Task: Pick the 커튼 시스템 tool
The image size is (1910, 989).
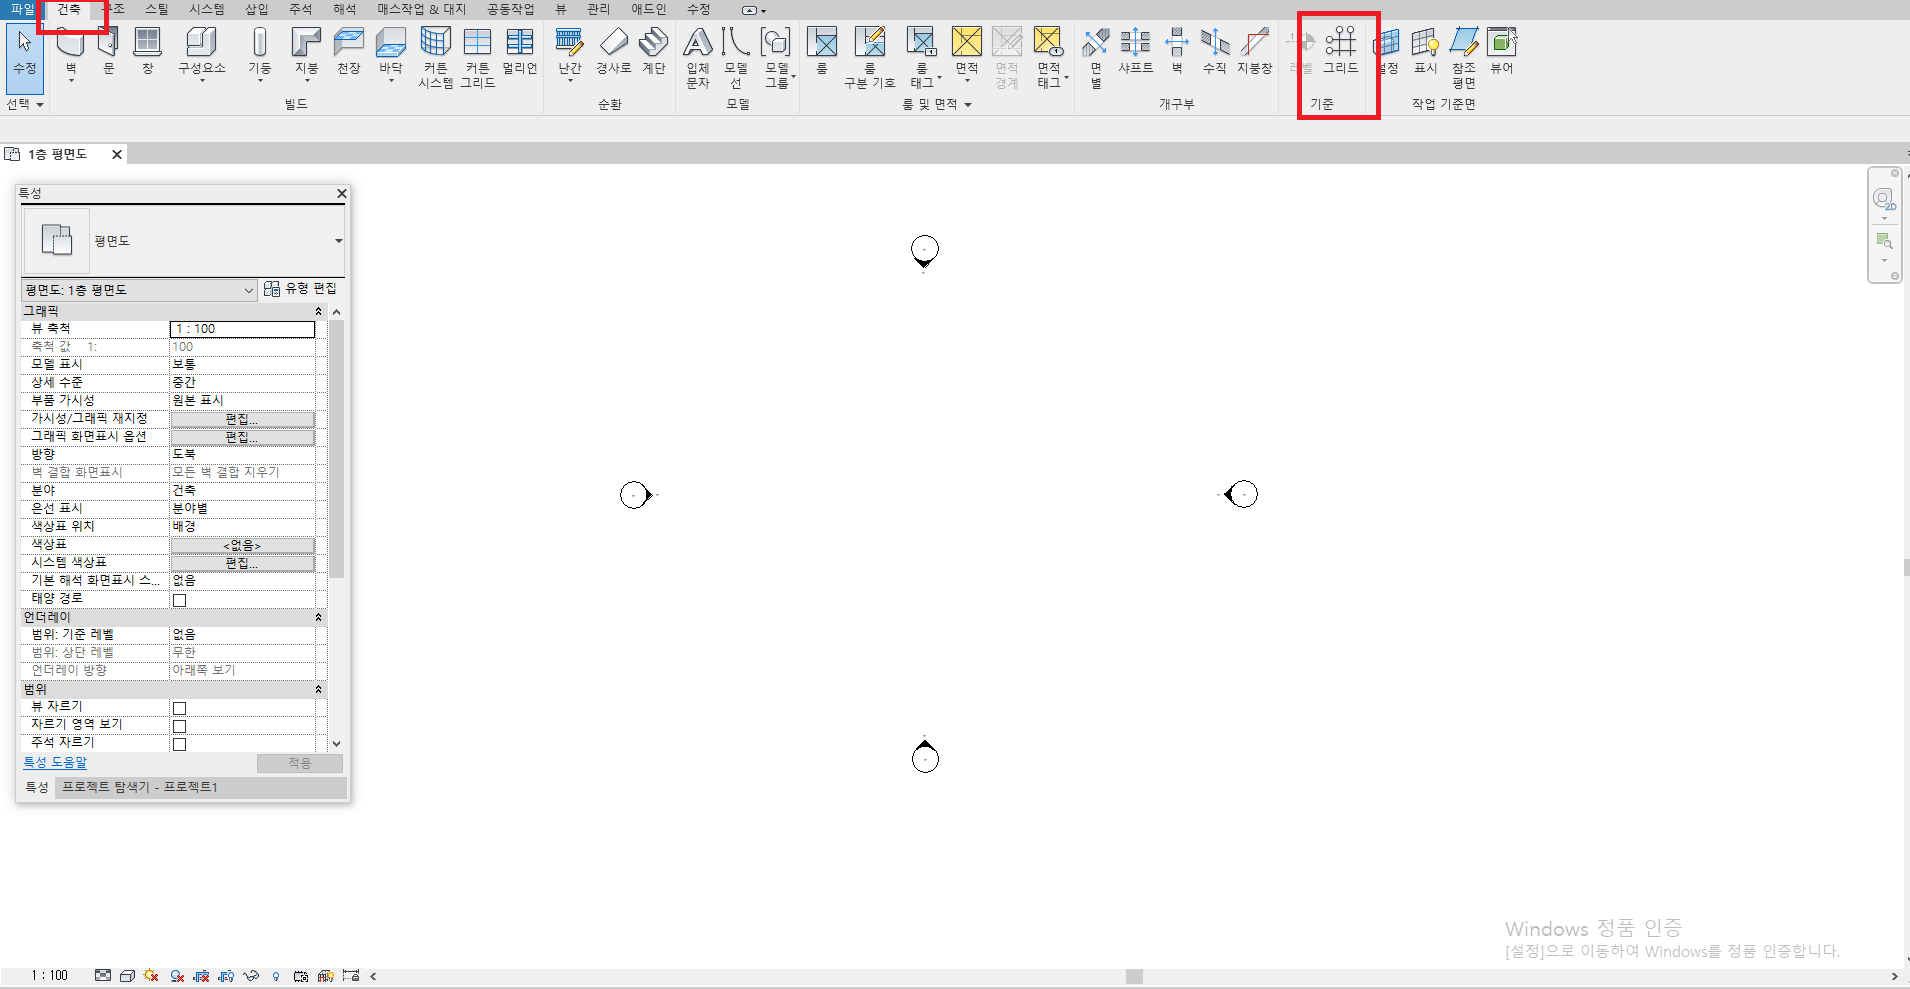Action: pyautogui.click(x=435, y=57)
